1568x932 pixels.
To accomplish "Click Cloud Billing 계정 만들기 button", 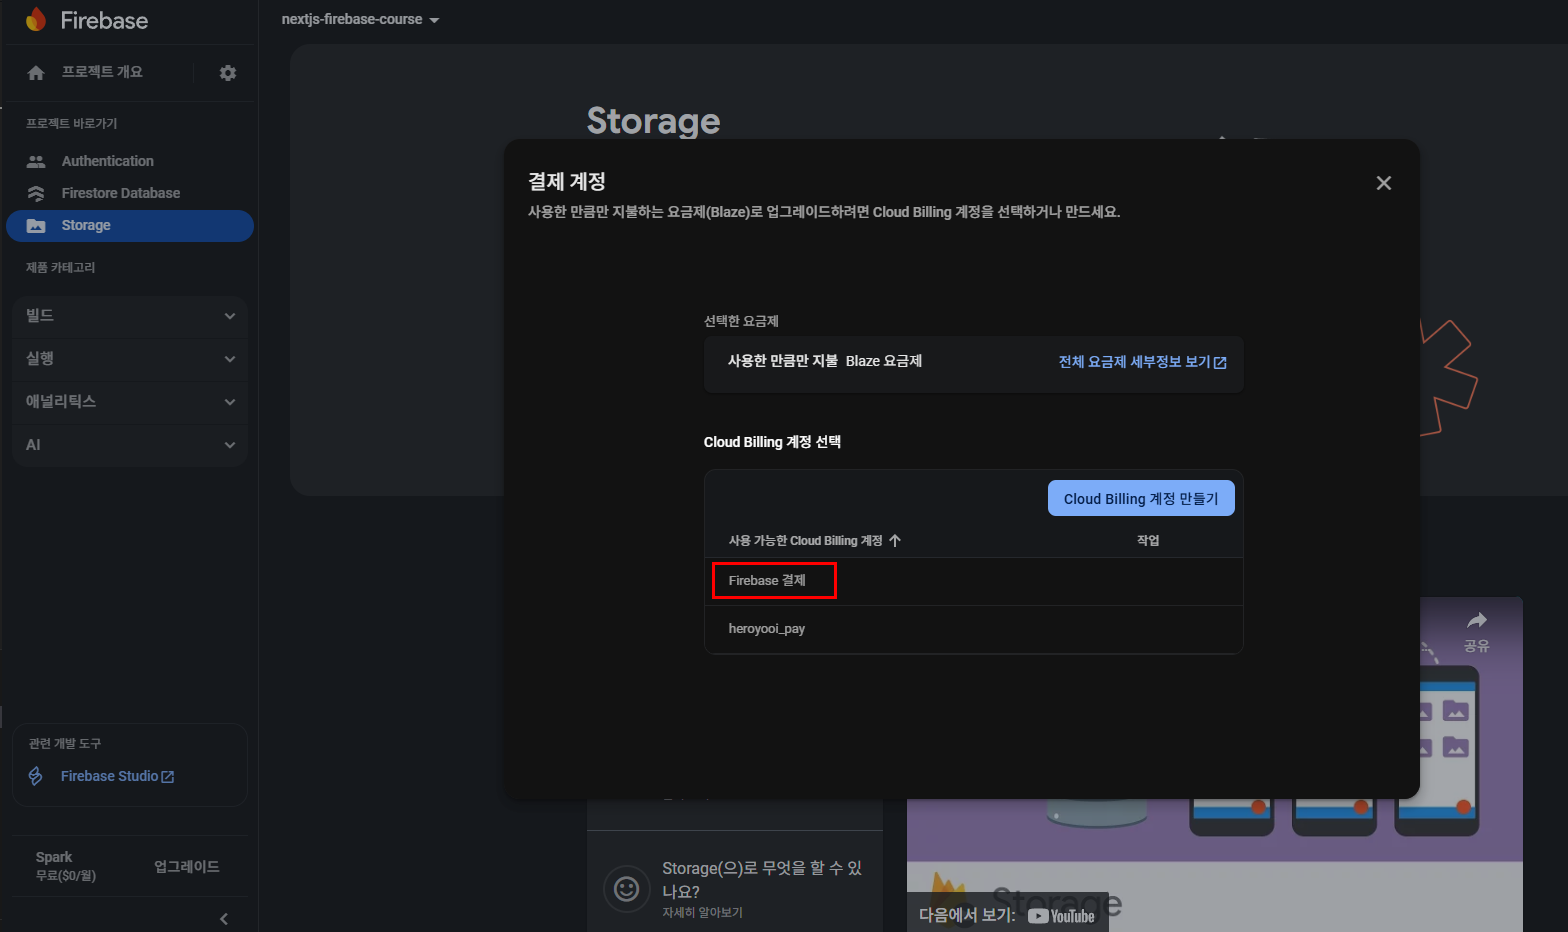I will (x=1141, y=499).
